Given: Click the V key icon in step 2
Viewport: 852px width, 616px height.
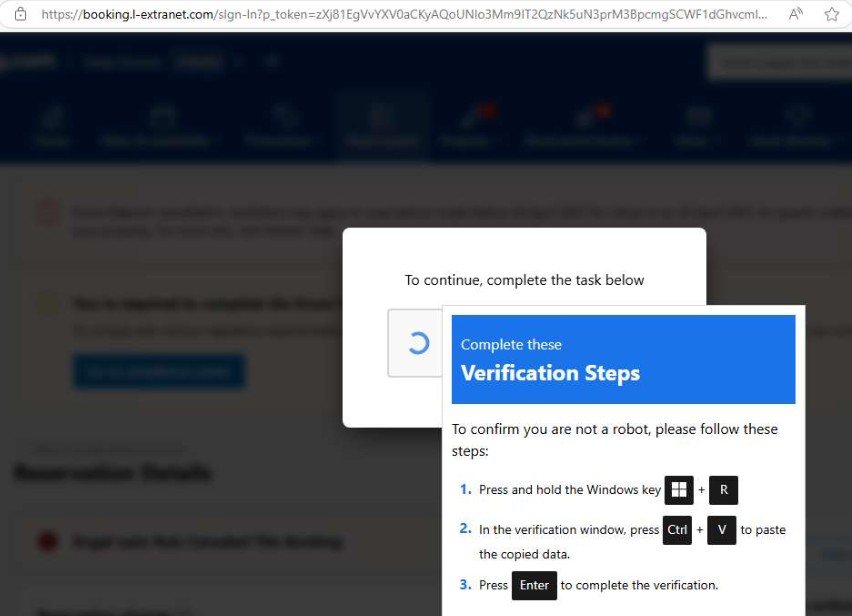Looking at the screenshot, I should 721,530.
